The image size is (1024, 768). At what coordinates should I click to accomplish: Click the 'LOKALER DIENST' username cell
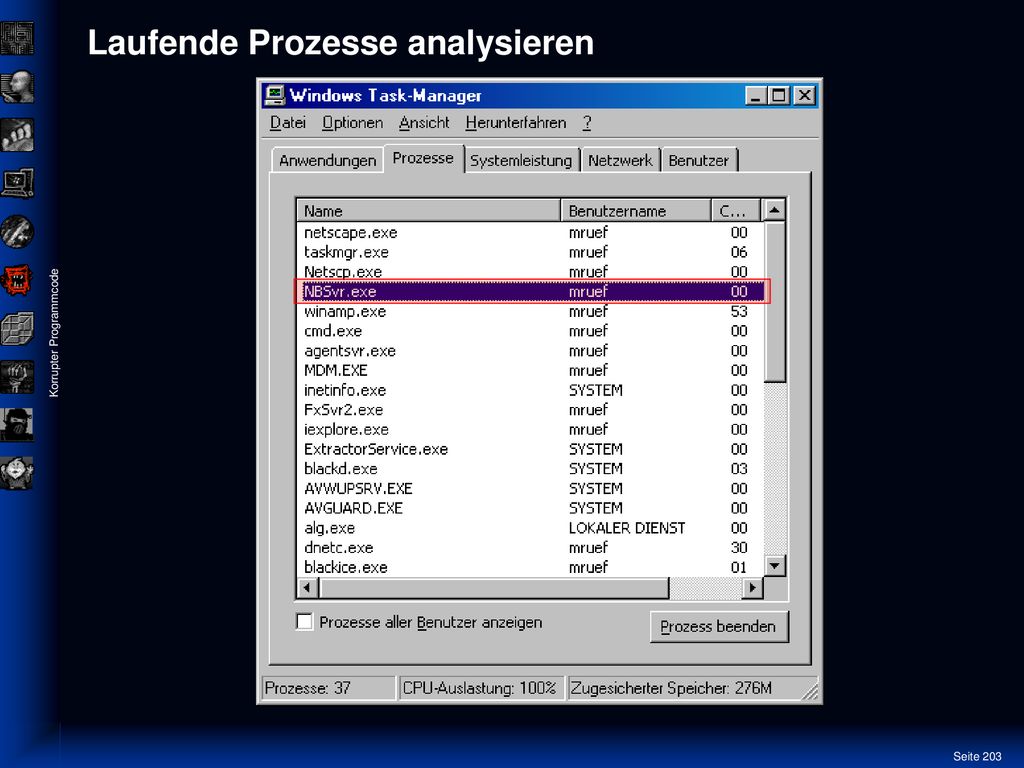[627, 528]
